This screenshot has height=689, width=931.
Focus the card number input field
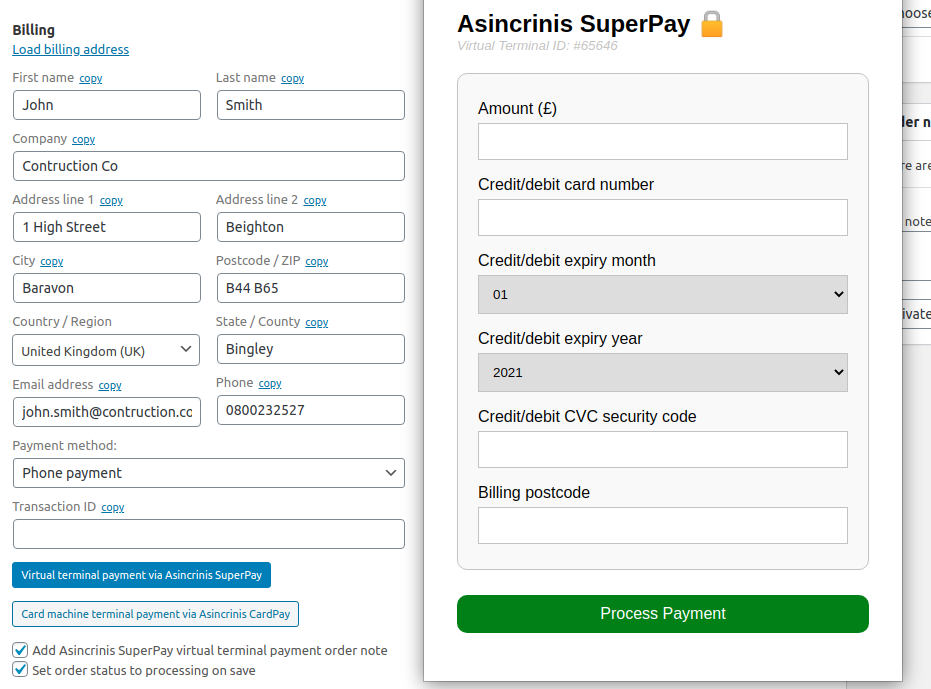[662, 218]
